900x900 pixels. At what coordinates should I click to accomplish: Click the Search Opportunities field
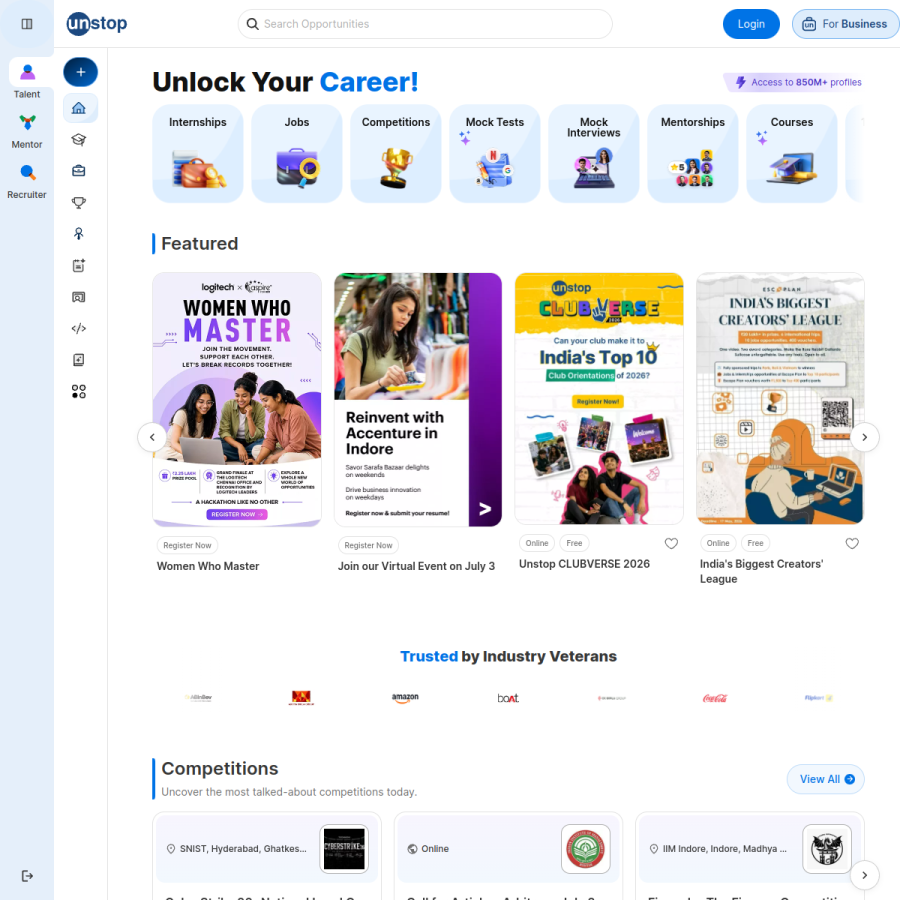(x=425, y=24)
